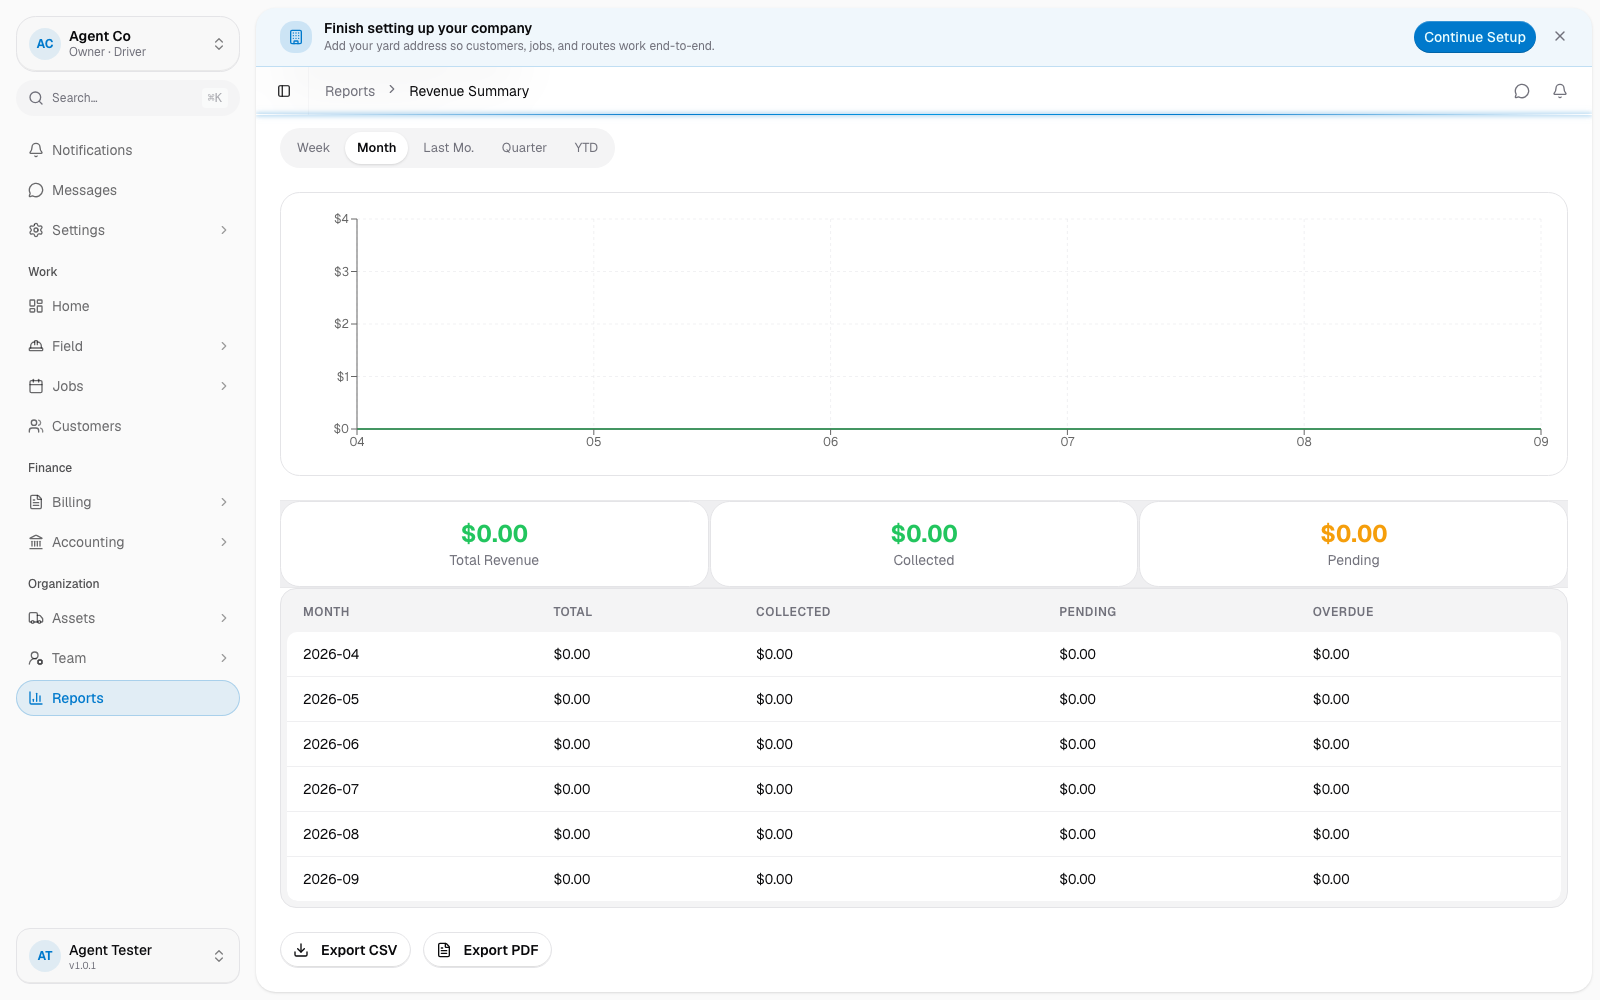Click the Revenue Summary breadcrumb title
The image size is (1600, 1000).
469,91
